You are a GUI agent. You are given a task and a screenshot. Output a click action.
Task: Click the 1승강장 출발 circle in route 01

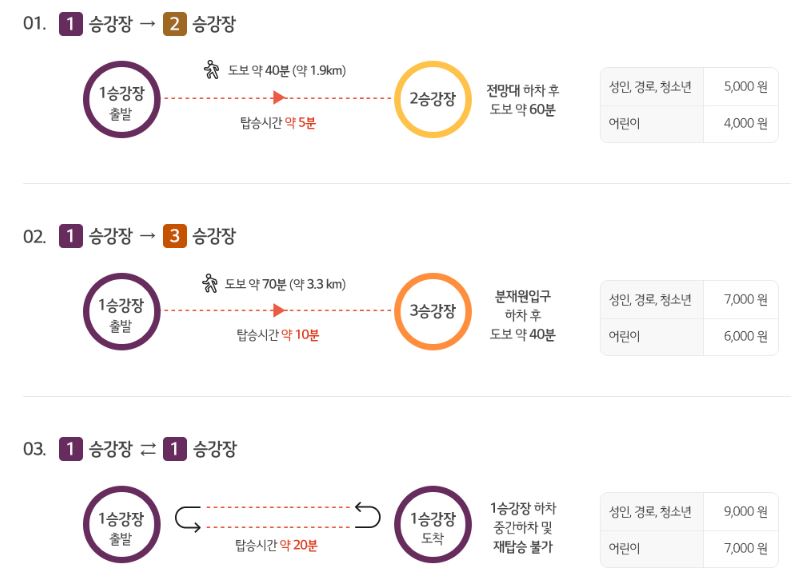click(x=122, y=99)
